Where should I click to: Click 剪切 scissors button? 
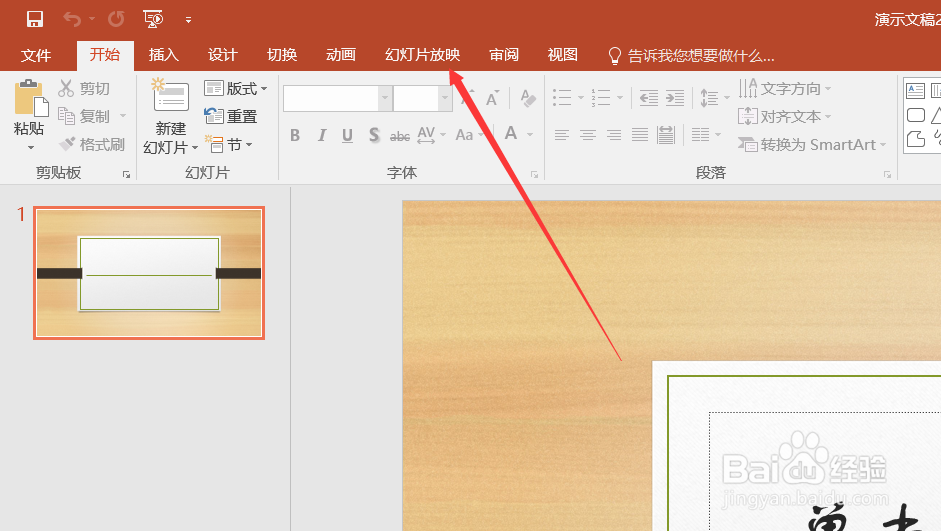[84, 89]
